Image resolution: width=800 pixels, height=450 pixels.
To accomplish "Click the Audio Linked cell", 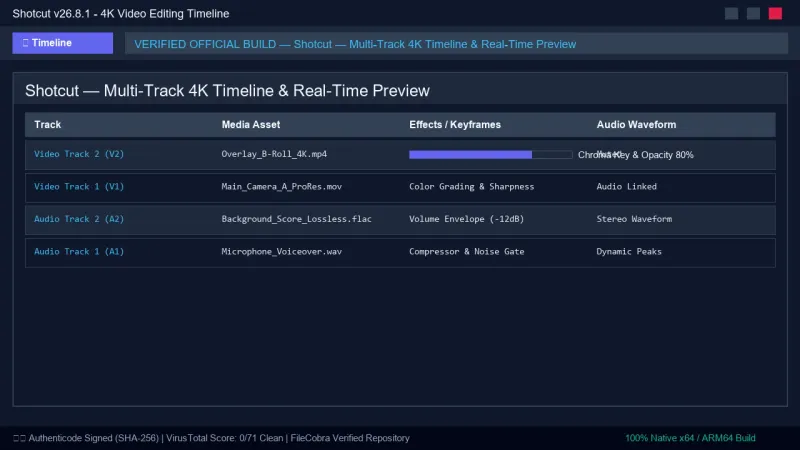I will click(x=627, y=187).
